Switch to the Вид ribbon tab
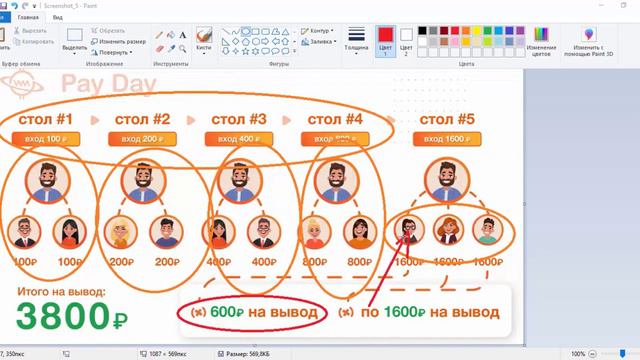 (x=58, y=18)
